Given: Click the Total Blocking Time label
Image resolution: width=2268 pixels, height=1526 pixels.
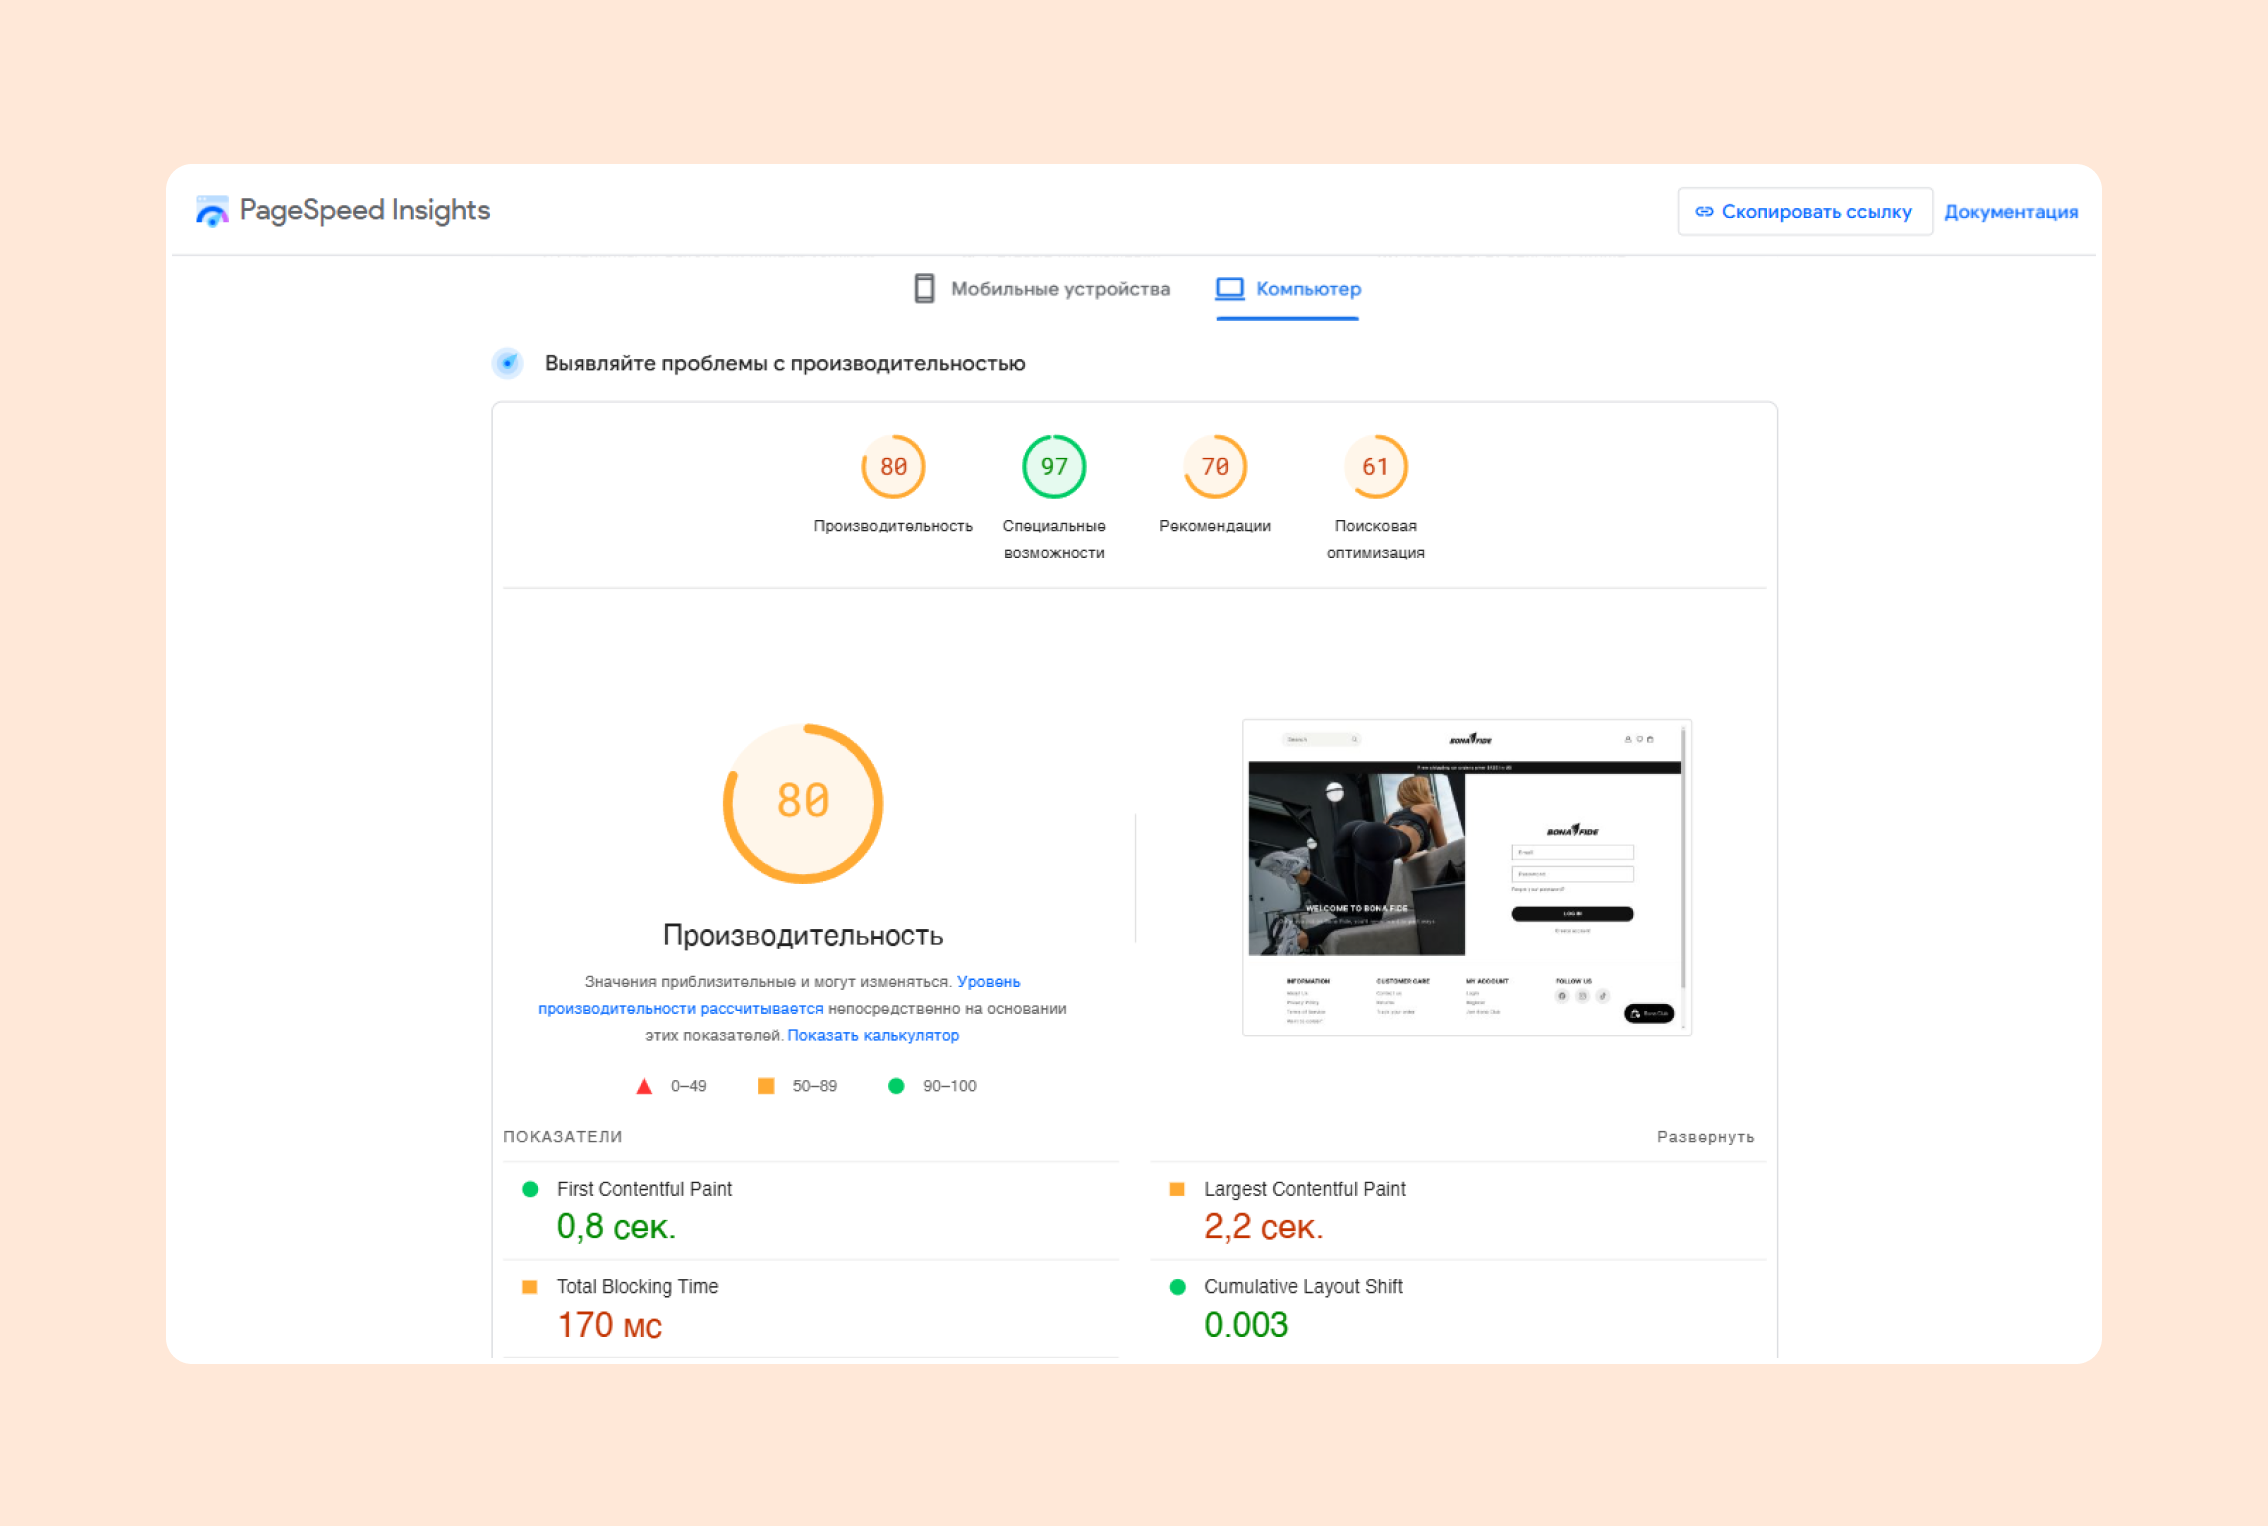Looking at the screenshot, I should (x=637, y=1287).
